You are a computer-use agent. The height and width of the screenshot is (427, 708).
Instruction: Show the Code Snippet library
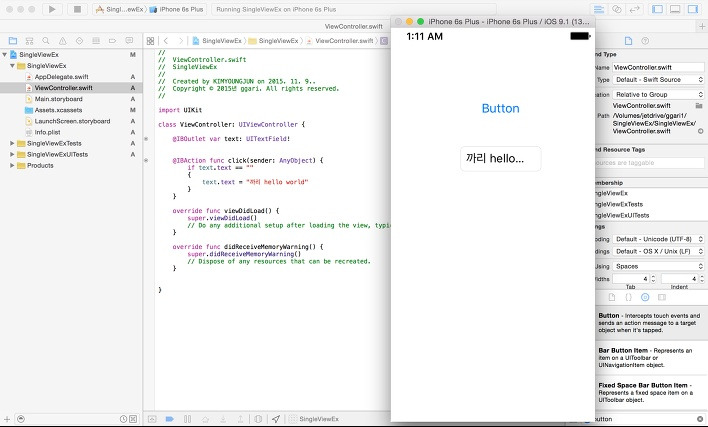point(629,297)
